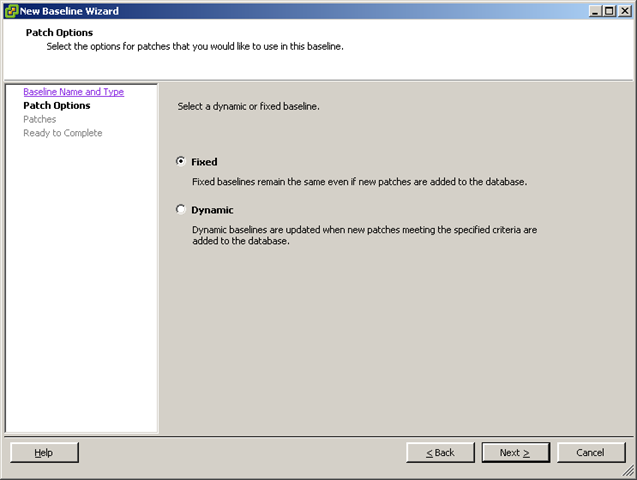Image resolution: width=637 pixels, height=480 pixels.
Task: Click the 'Select a dynamic or fixed baseline' text
Action: [248, 106]
